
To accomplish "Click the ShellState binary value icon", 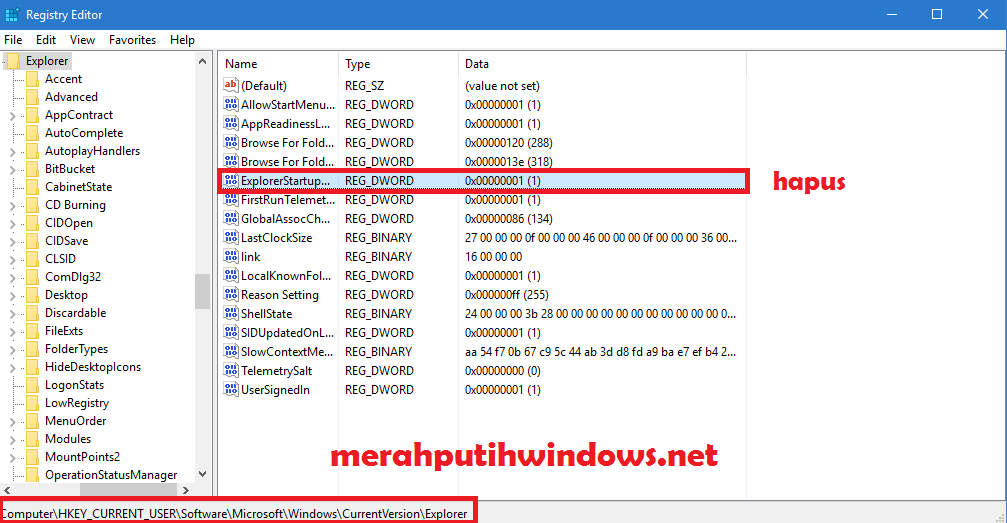I will pyautogui.click(x=231, y=314).
